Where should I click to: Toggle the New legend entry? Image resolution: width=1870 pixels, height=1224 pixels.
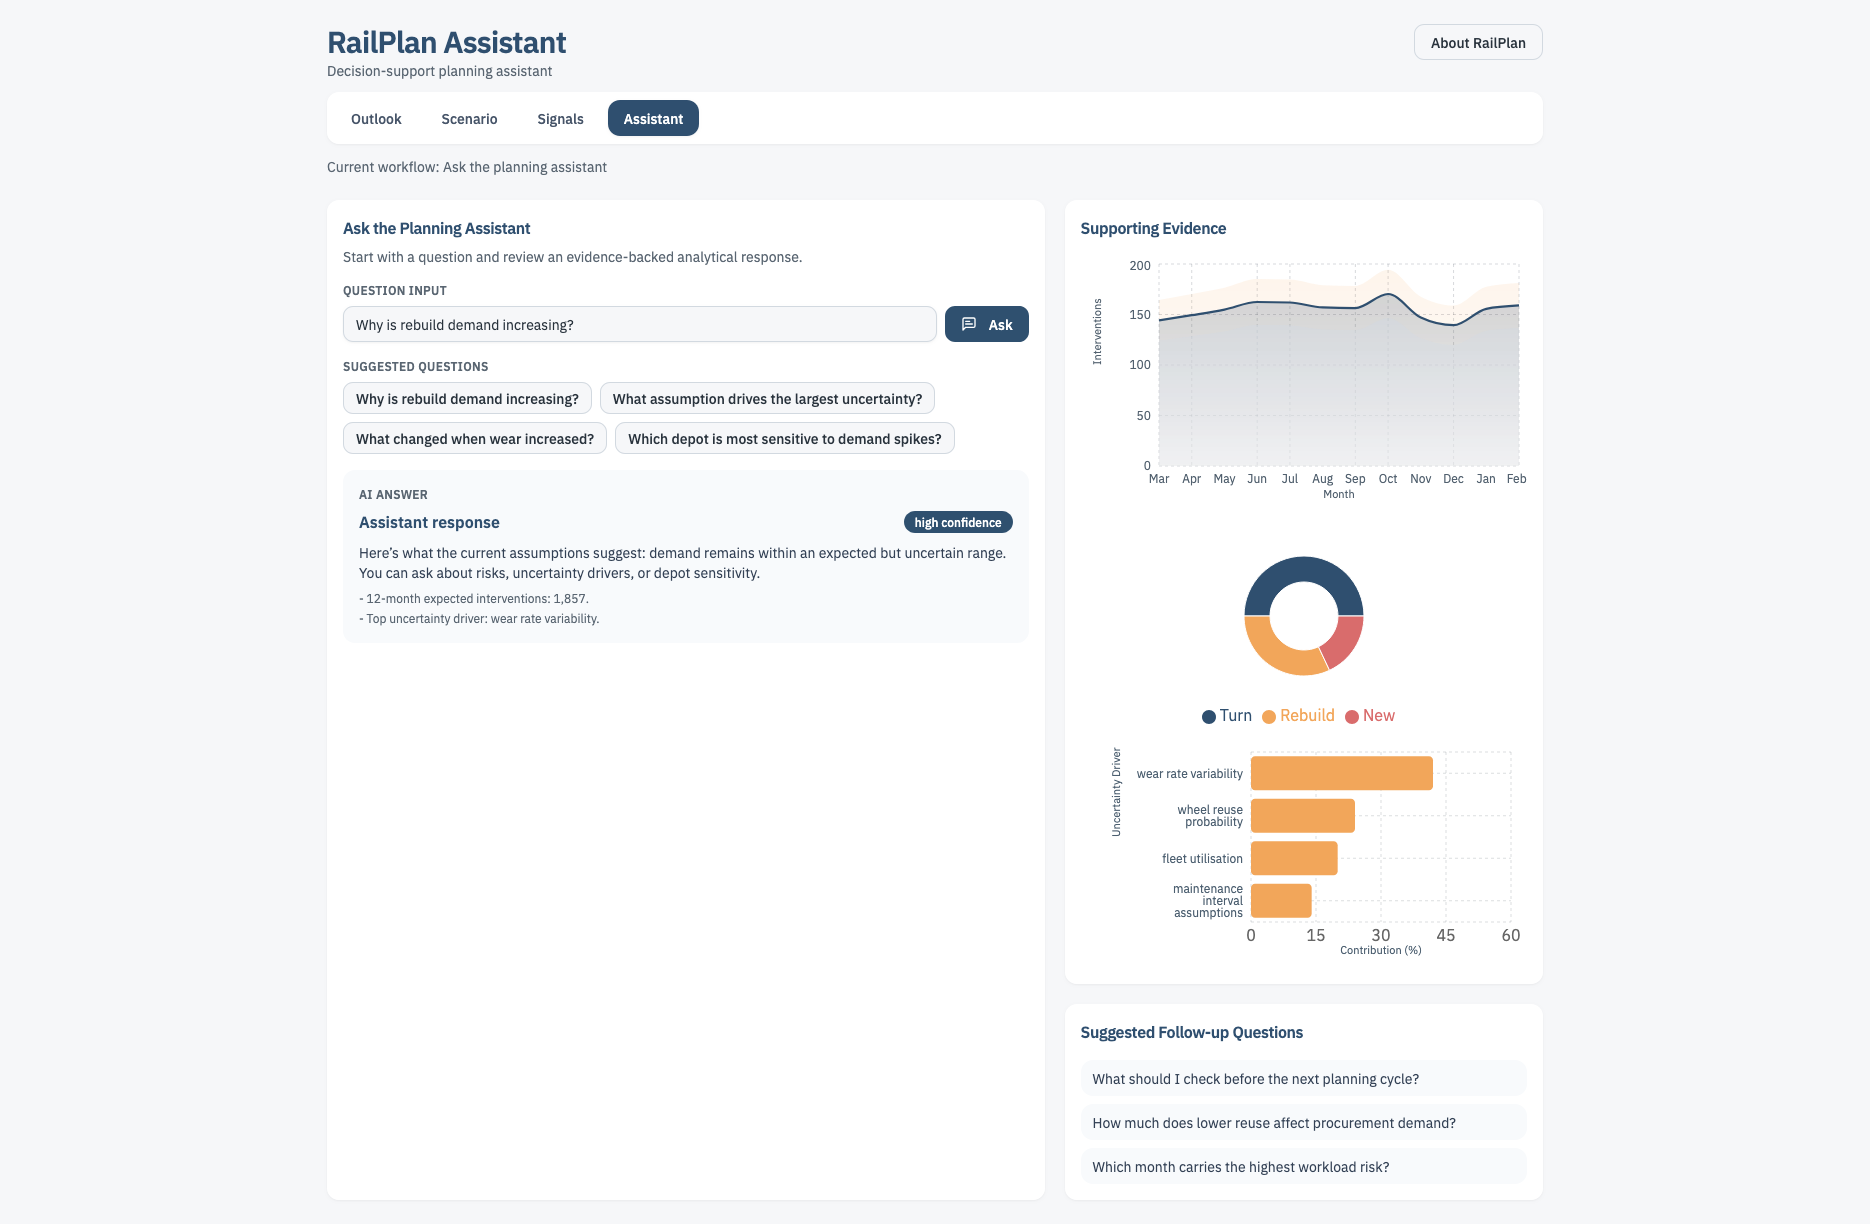point(1369,715)
